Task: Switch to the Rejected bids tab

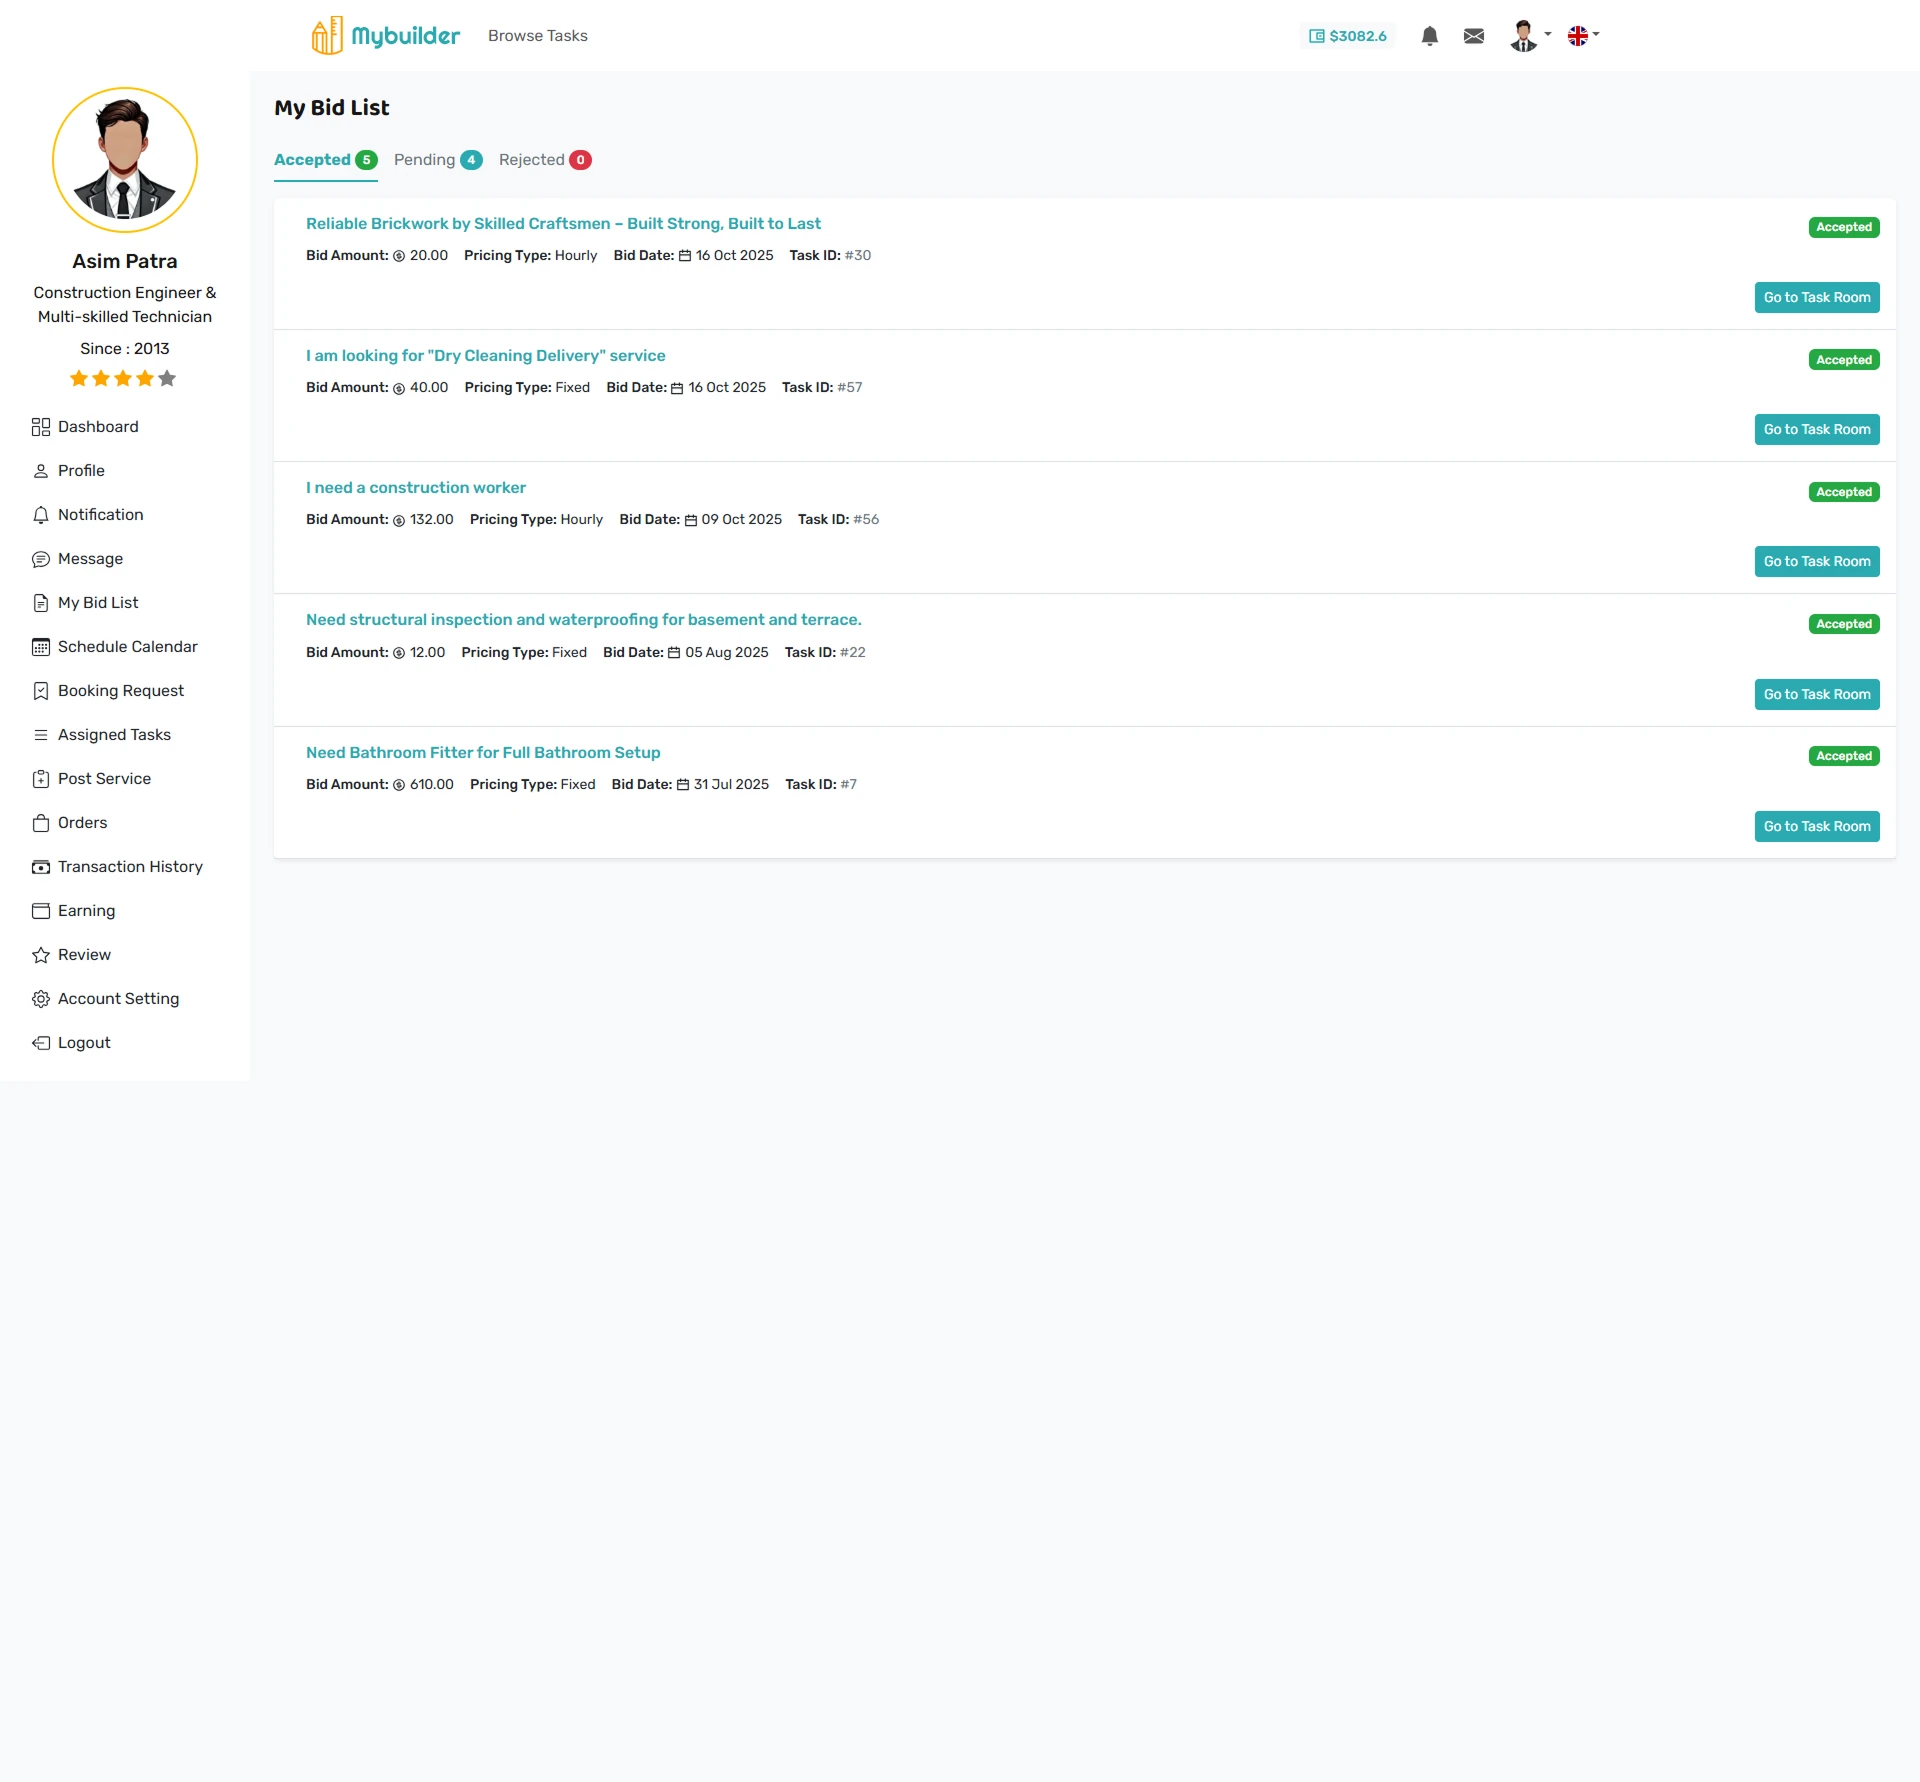Action: tap(544, 160)
